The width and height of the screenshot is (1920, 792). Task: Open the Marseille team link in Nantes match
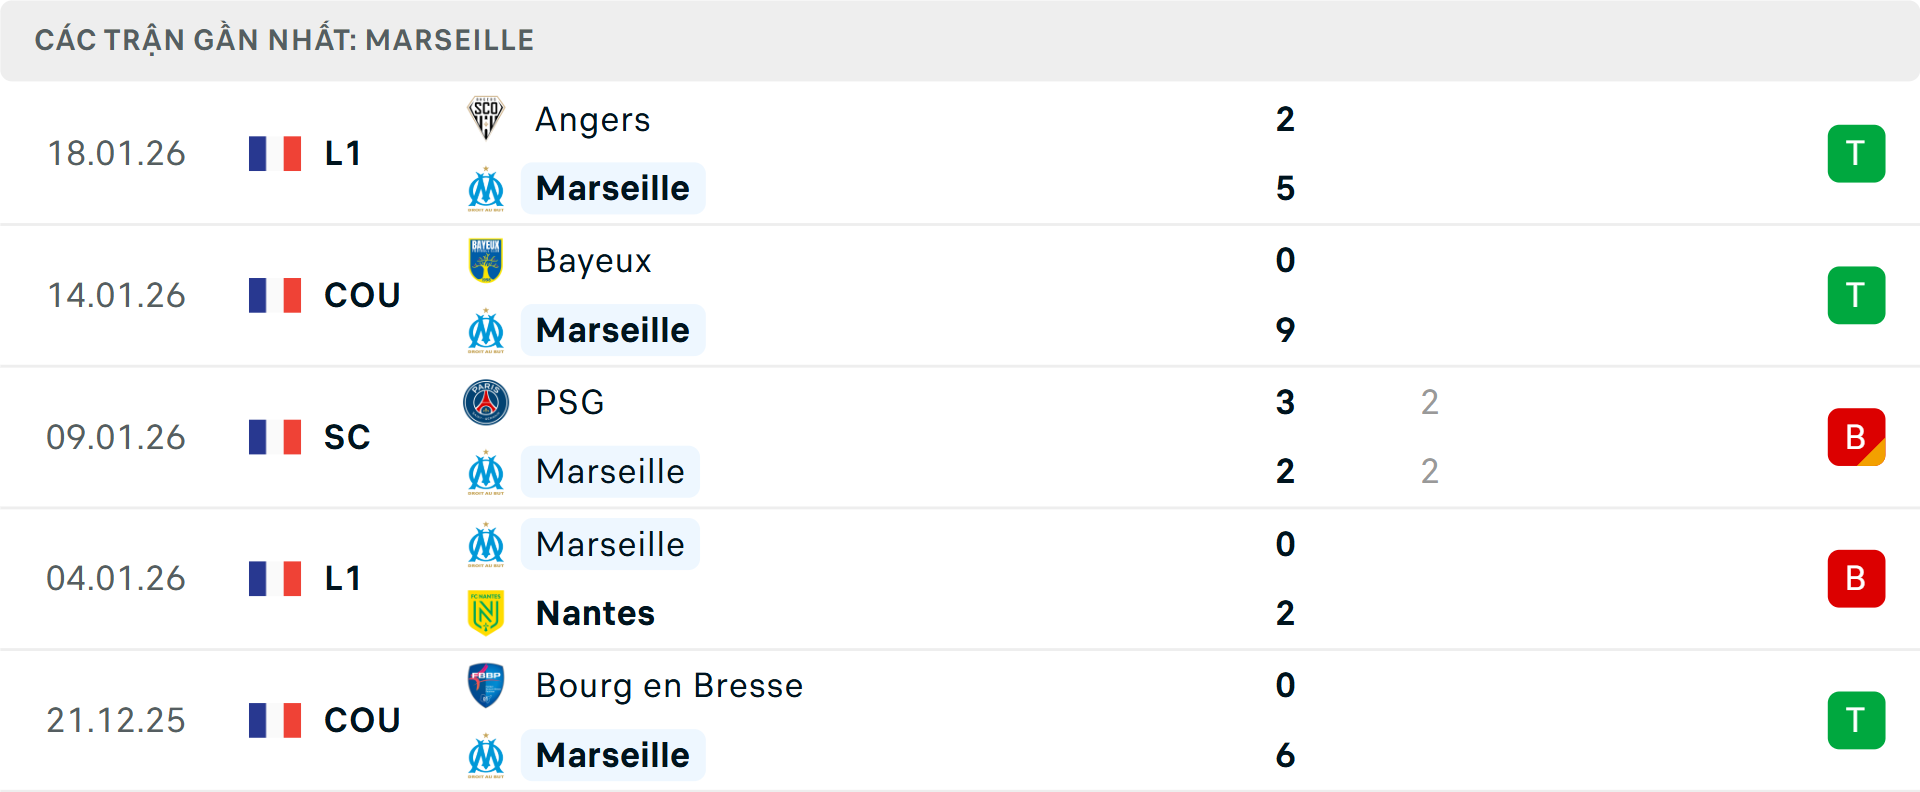click(x=610, y=545)
